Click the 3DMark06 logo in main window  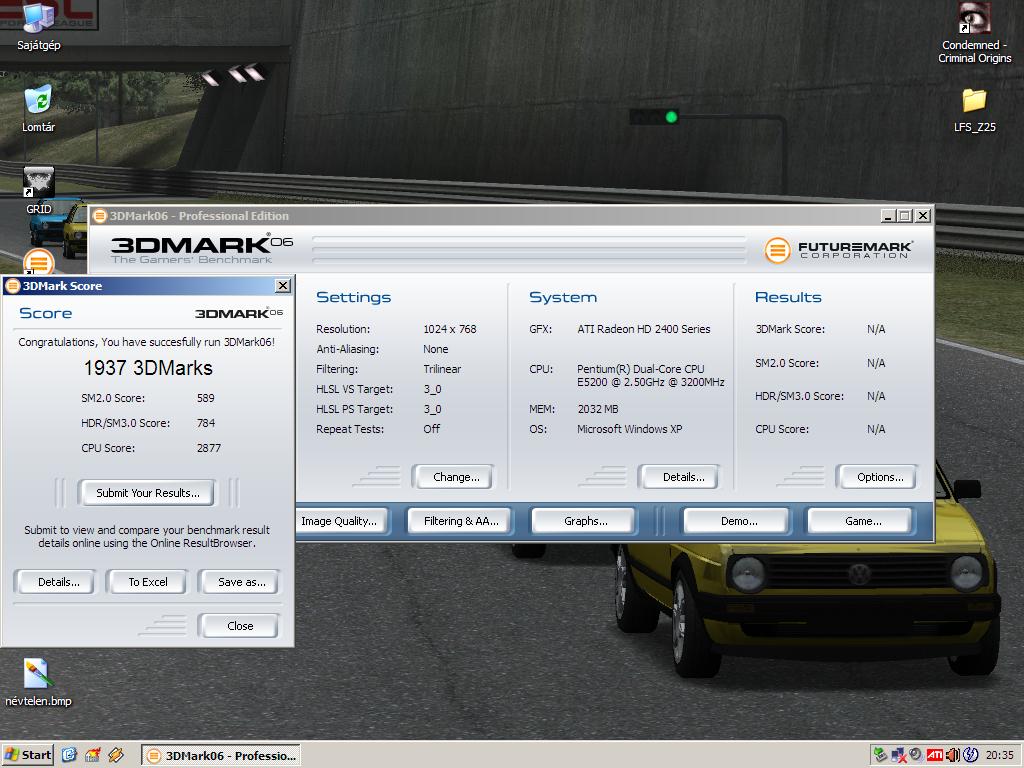tap(202, 249)
